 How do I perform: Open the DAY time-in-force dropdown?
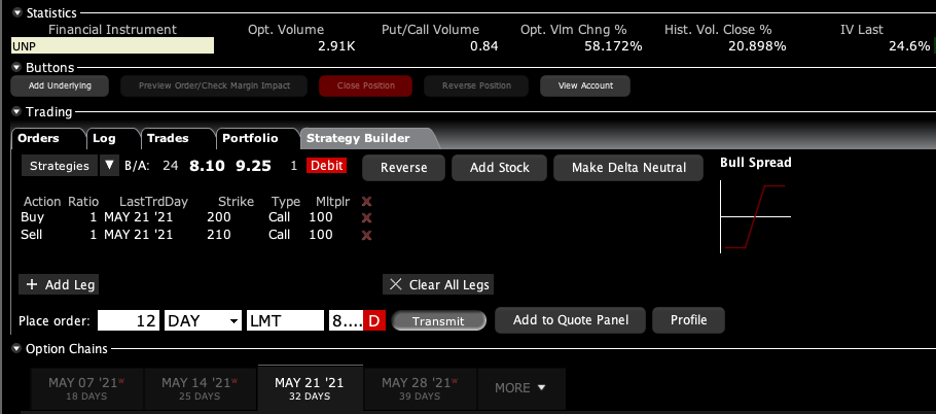203,321
